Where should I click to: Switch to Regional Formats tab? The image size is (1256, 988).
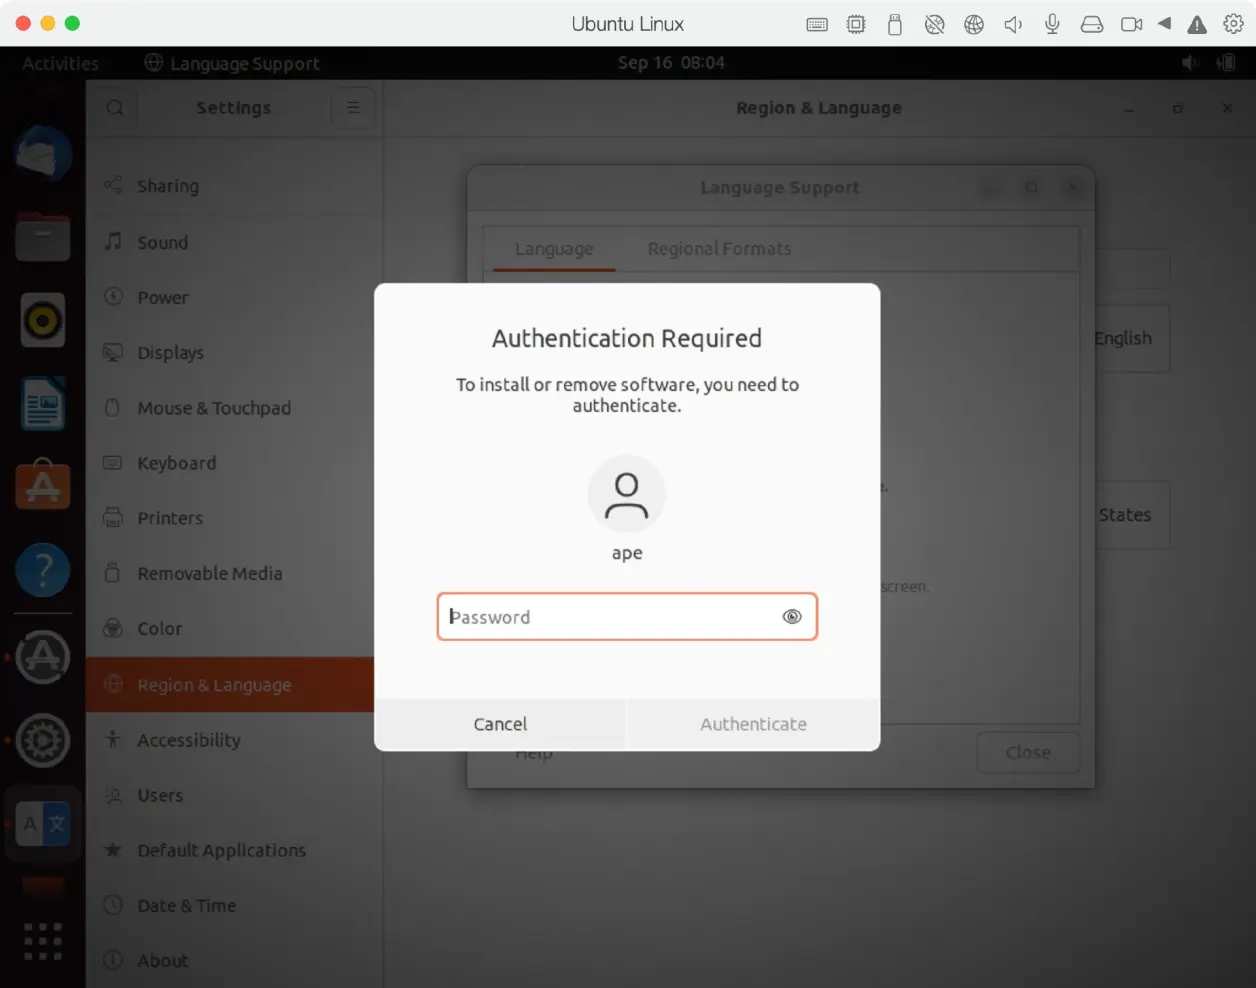(719, 249)
